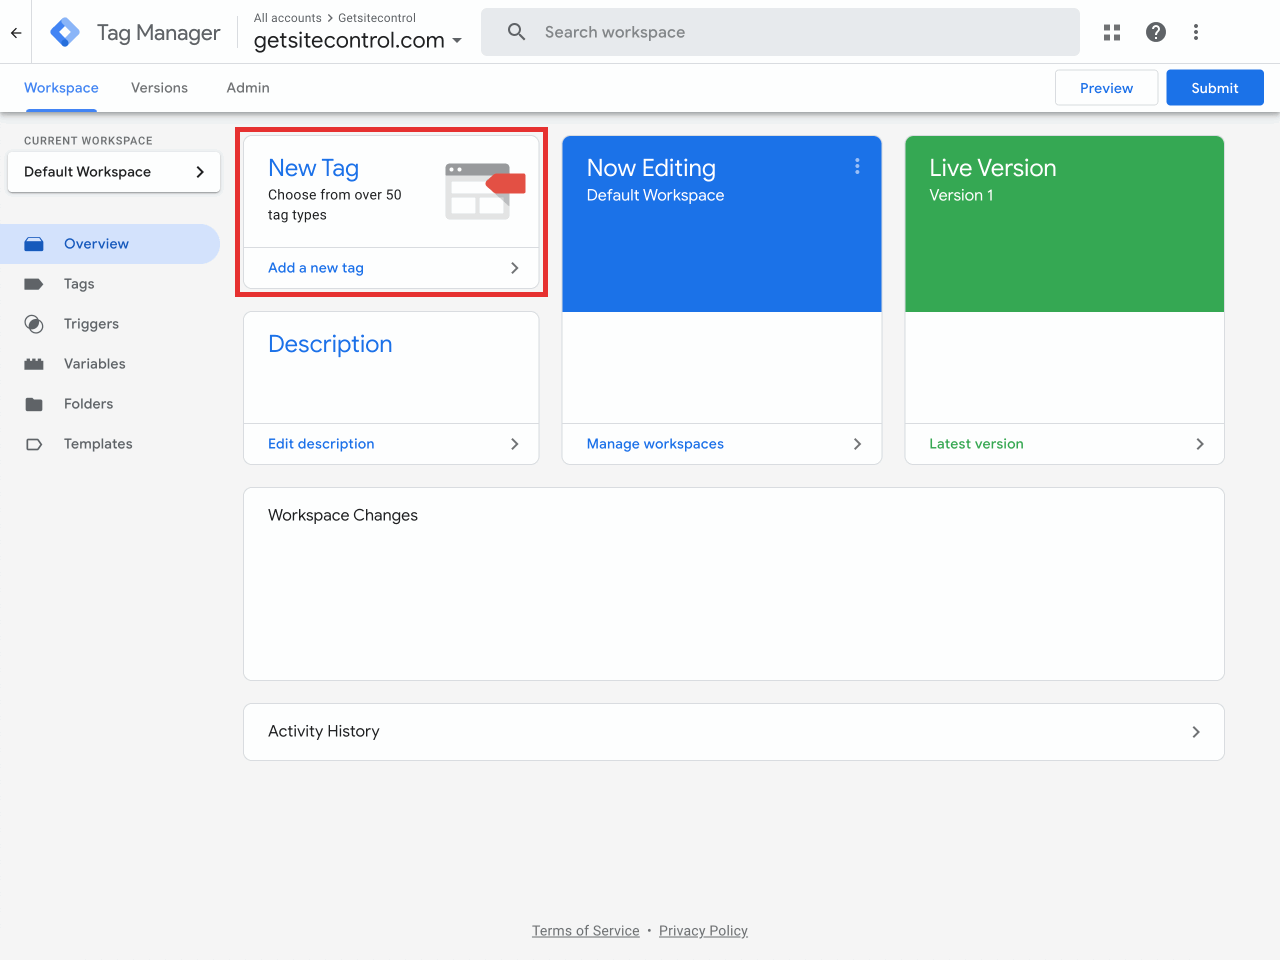Viewport: 1280px width, 960px height.
Task: Click the back arrow to leave workspace
Action: click(x=15, y=32)
